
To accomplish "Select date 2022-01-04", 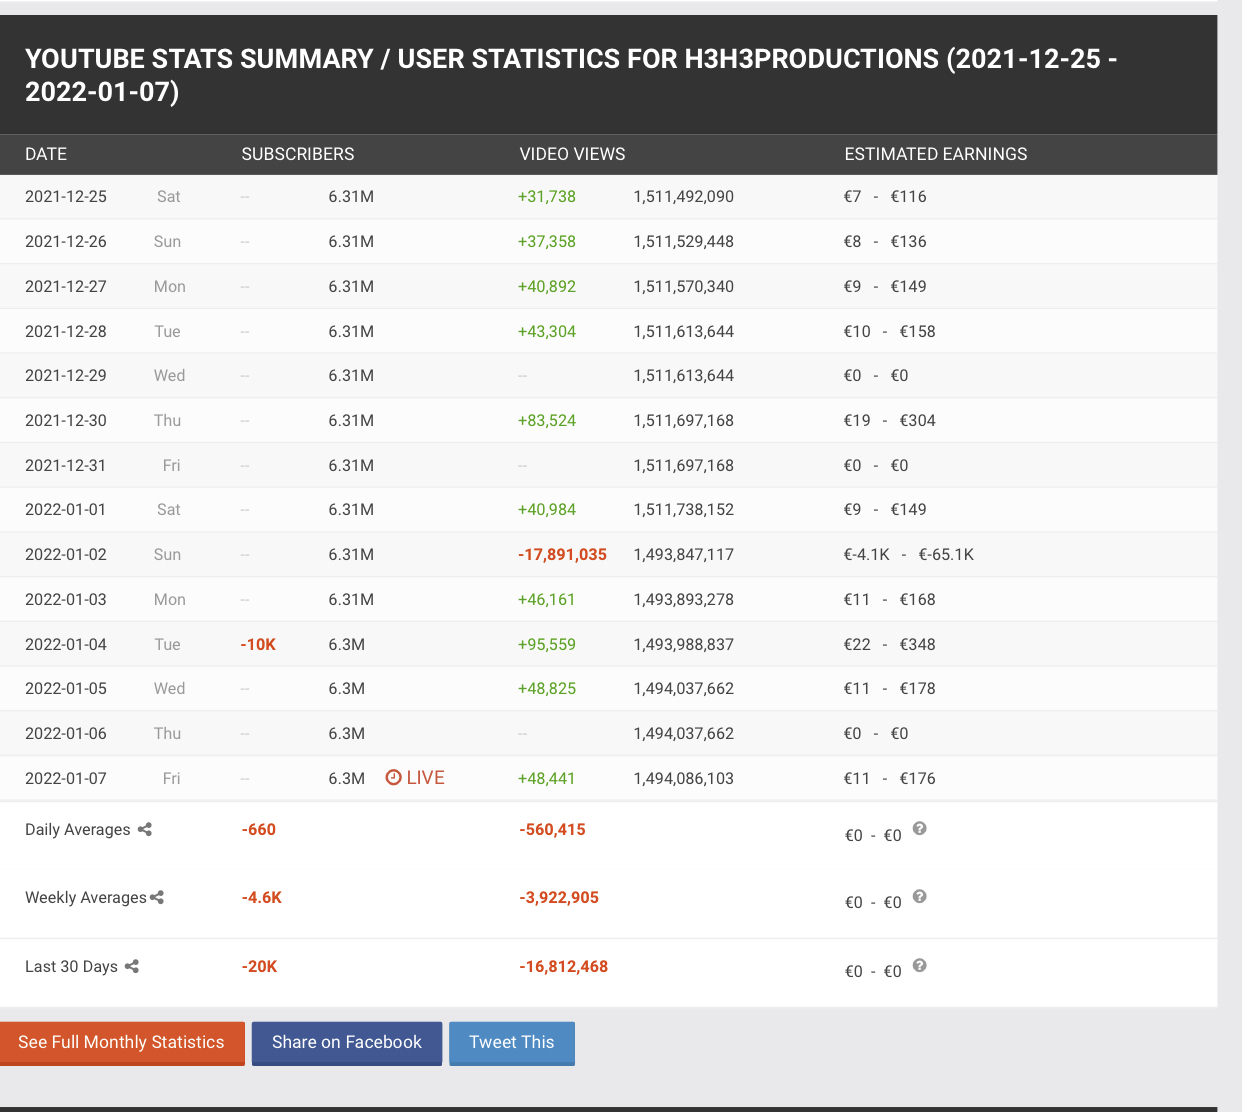I will [x=66, y=645].
